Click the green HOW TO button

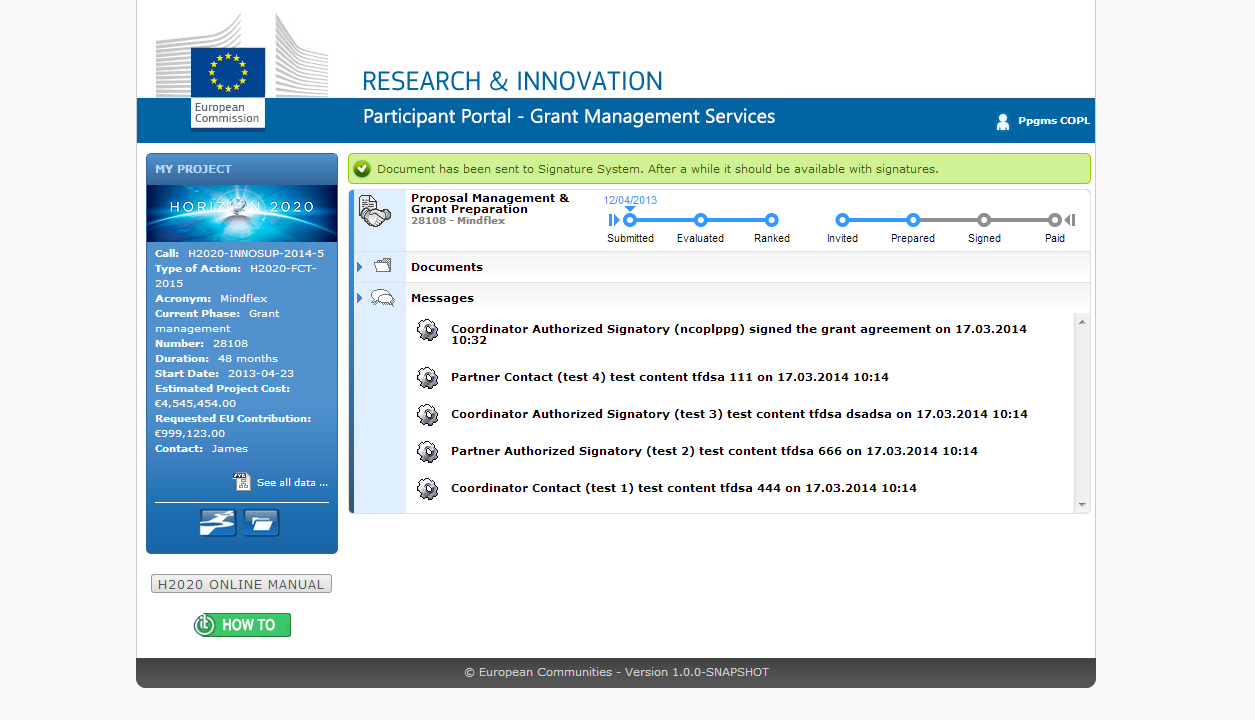pos(242,625)
